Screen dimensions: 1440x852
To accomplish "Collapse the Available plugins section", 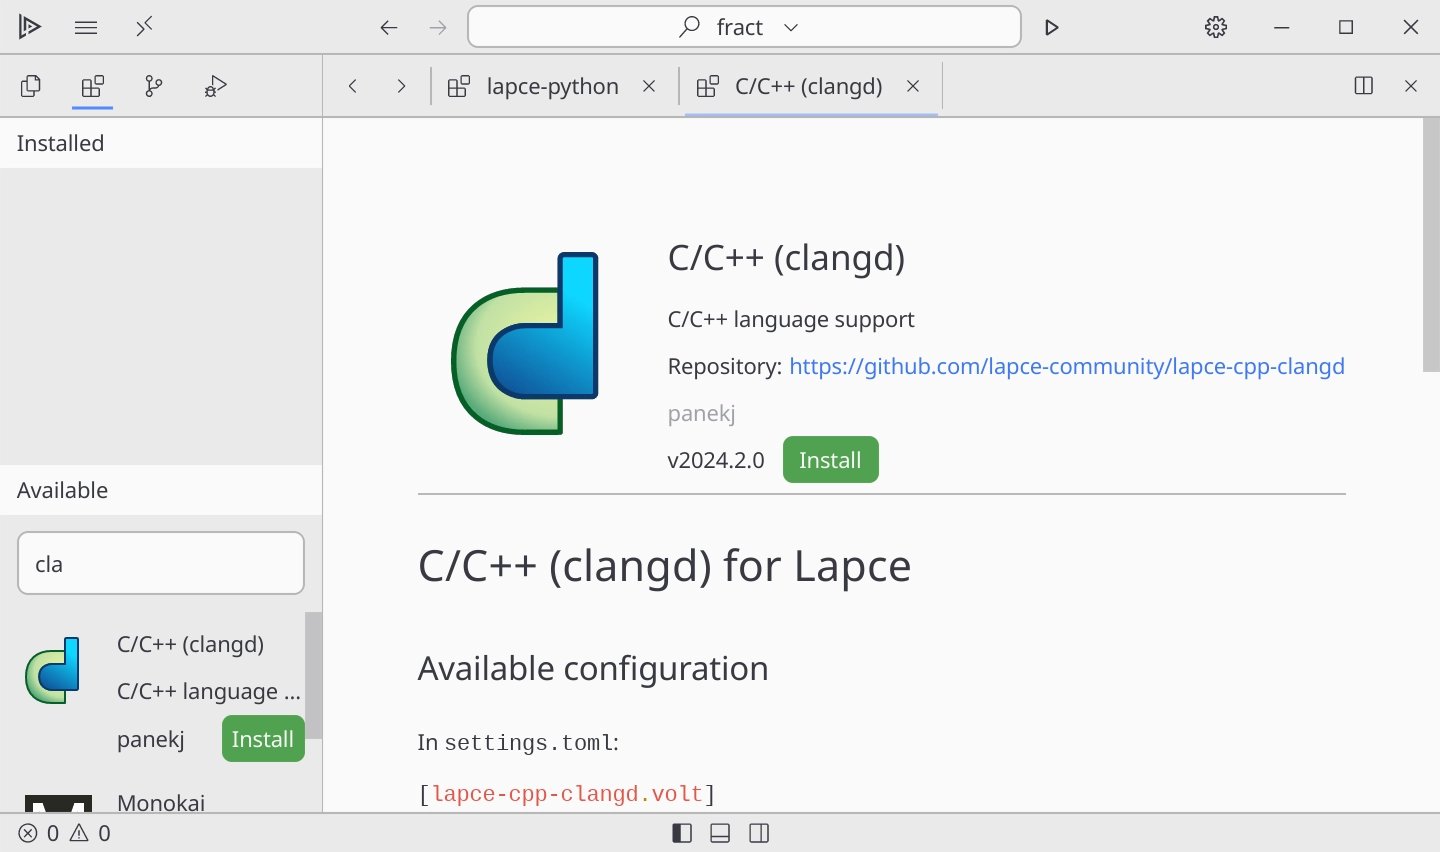I will tap(161, 490).
